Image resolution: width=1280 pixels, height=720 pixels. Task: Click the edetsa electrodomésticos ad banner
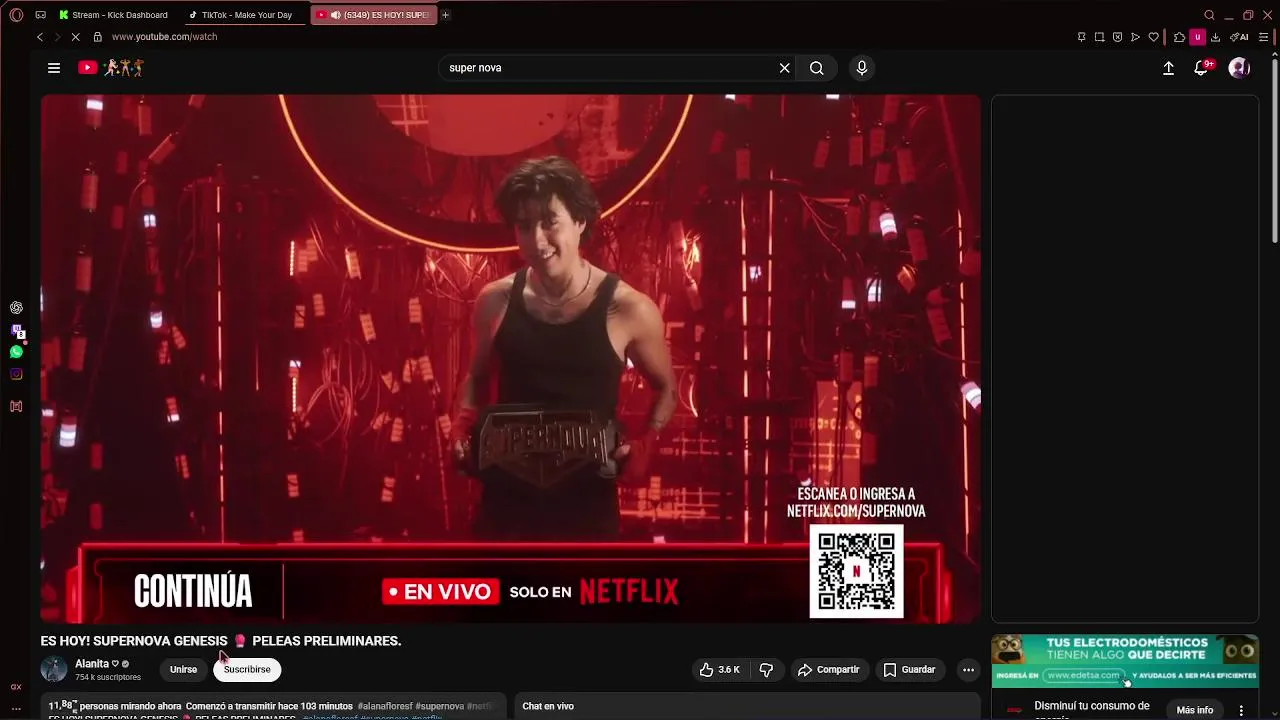coord(1125,660)
